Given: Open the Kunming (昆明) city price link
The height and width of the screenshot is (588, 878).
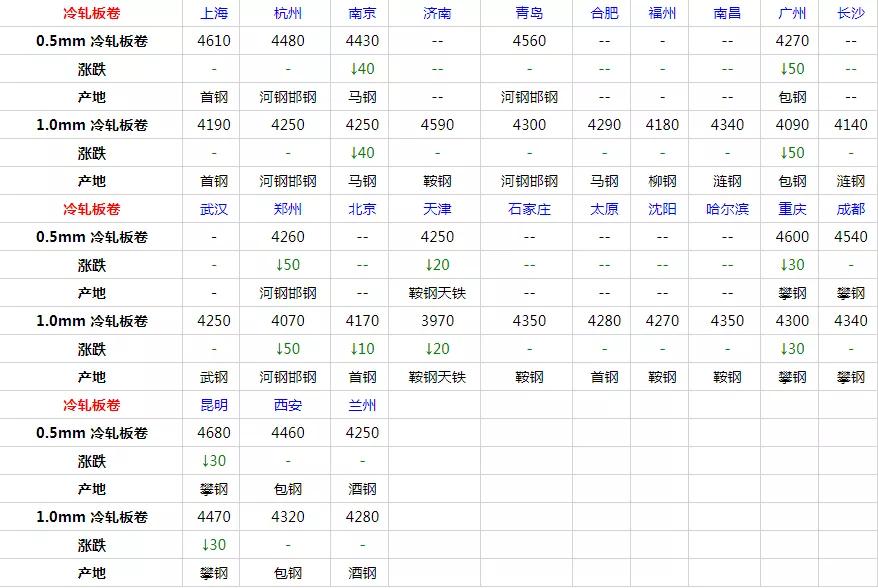Looking at the screenshot, I should pos(213,405).
